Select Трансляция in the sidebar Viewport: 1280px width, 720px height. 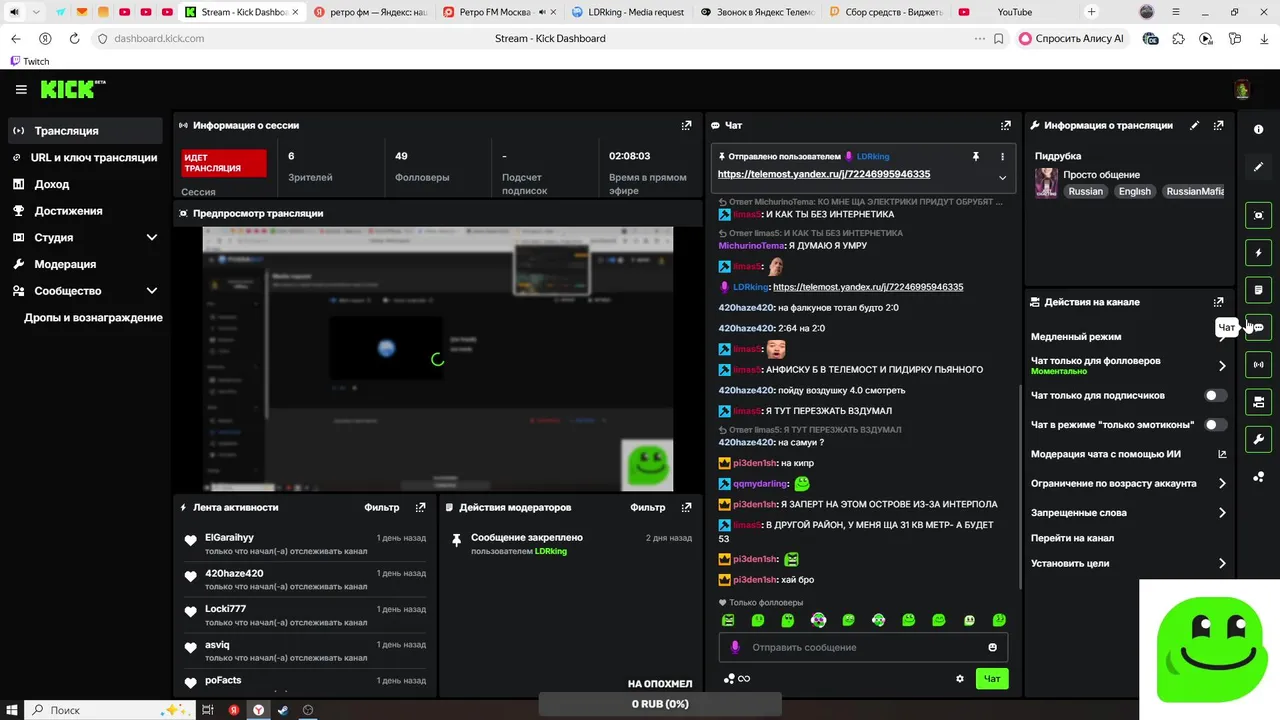[85, 131]
